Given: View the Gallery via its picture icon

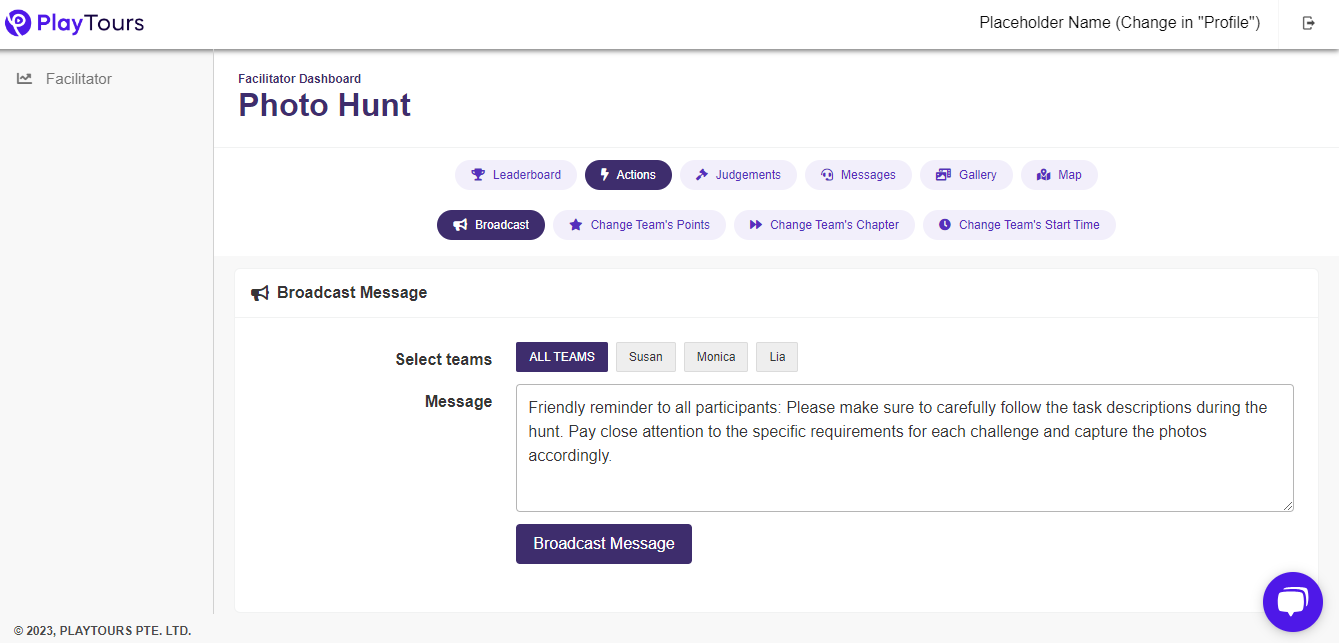Looking at the screenshot, I should click(x=941, y=175).
